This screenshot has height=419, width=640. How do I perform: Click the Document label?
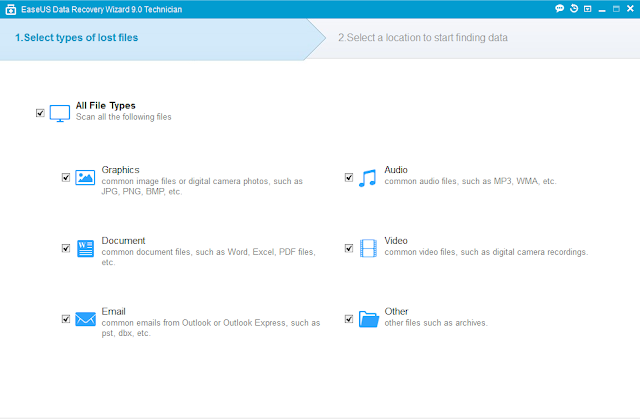pos(123,241)
